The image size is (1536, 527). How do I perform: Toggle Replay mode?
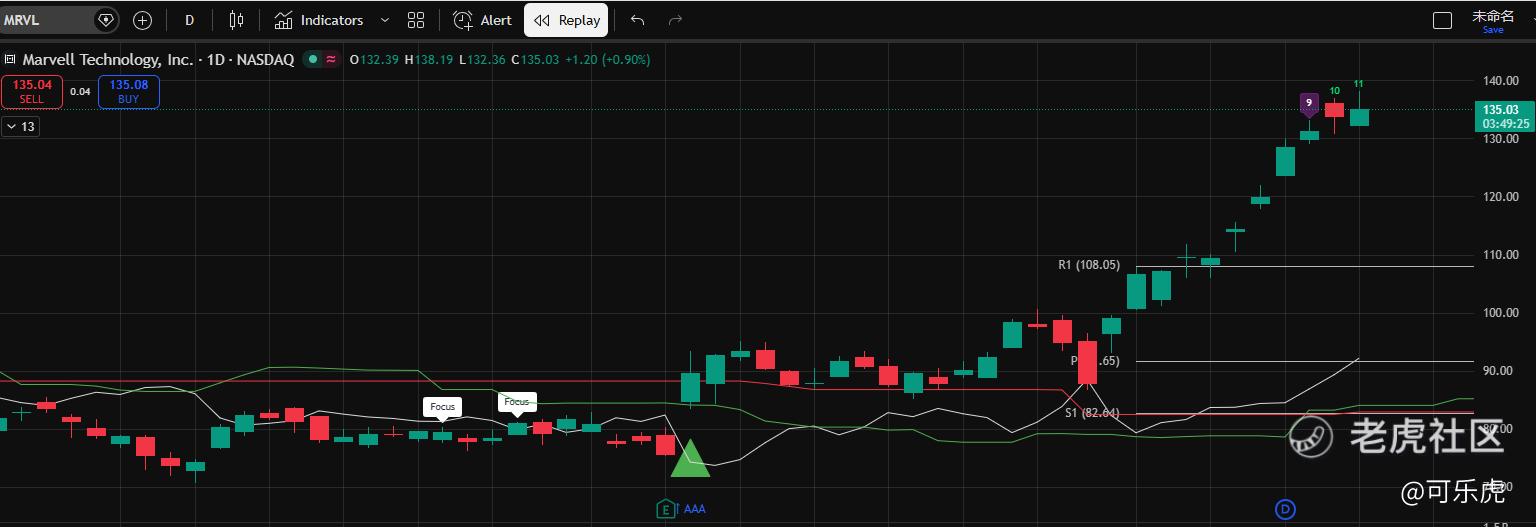(x=566, y=20)
